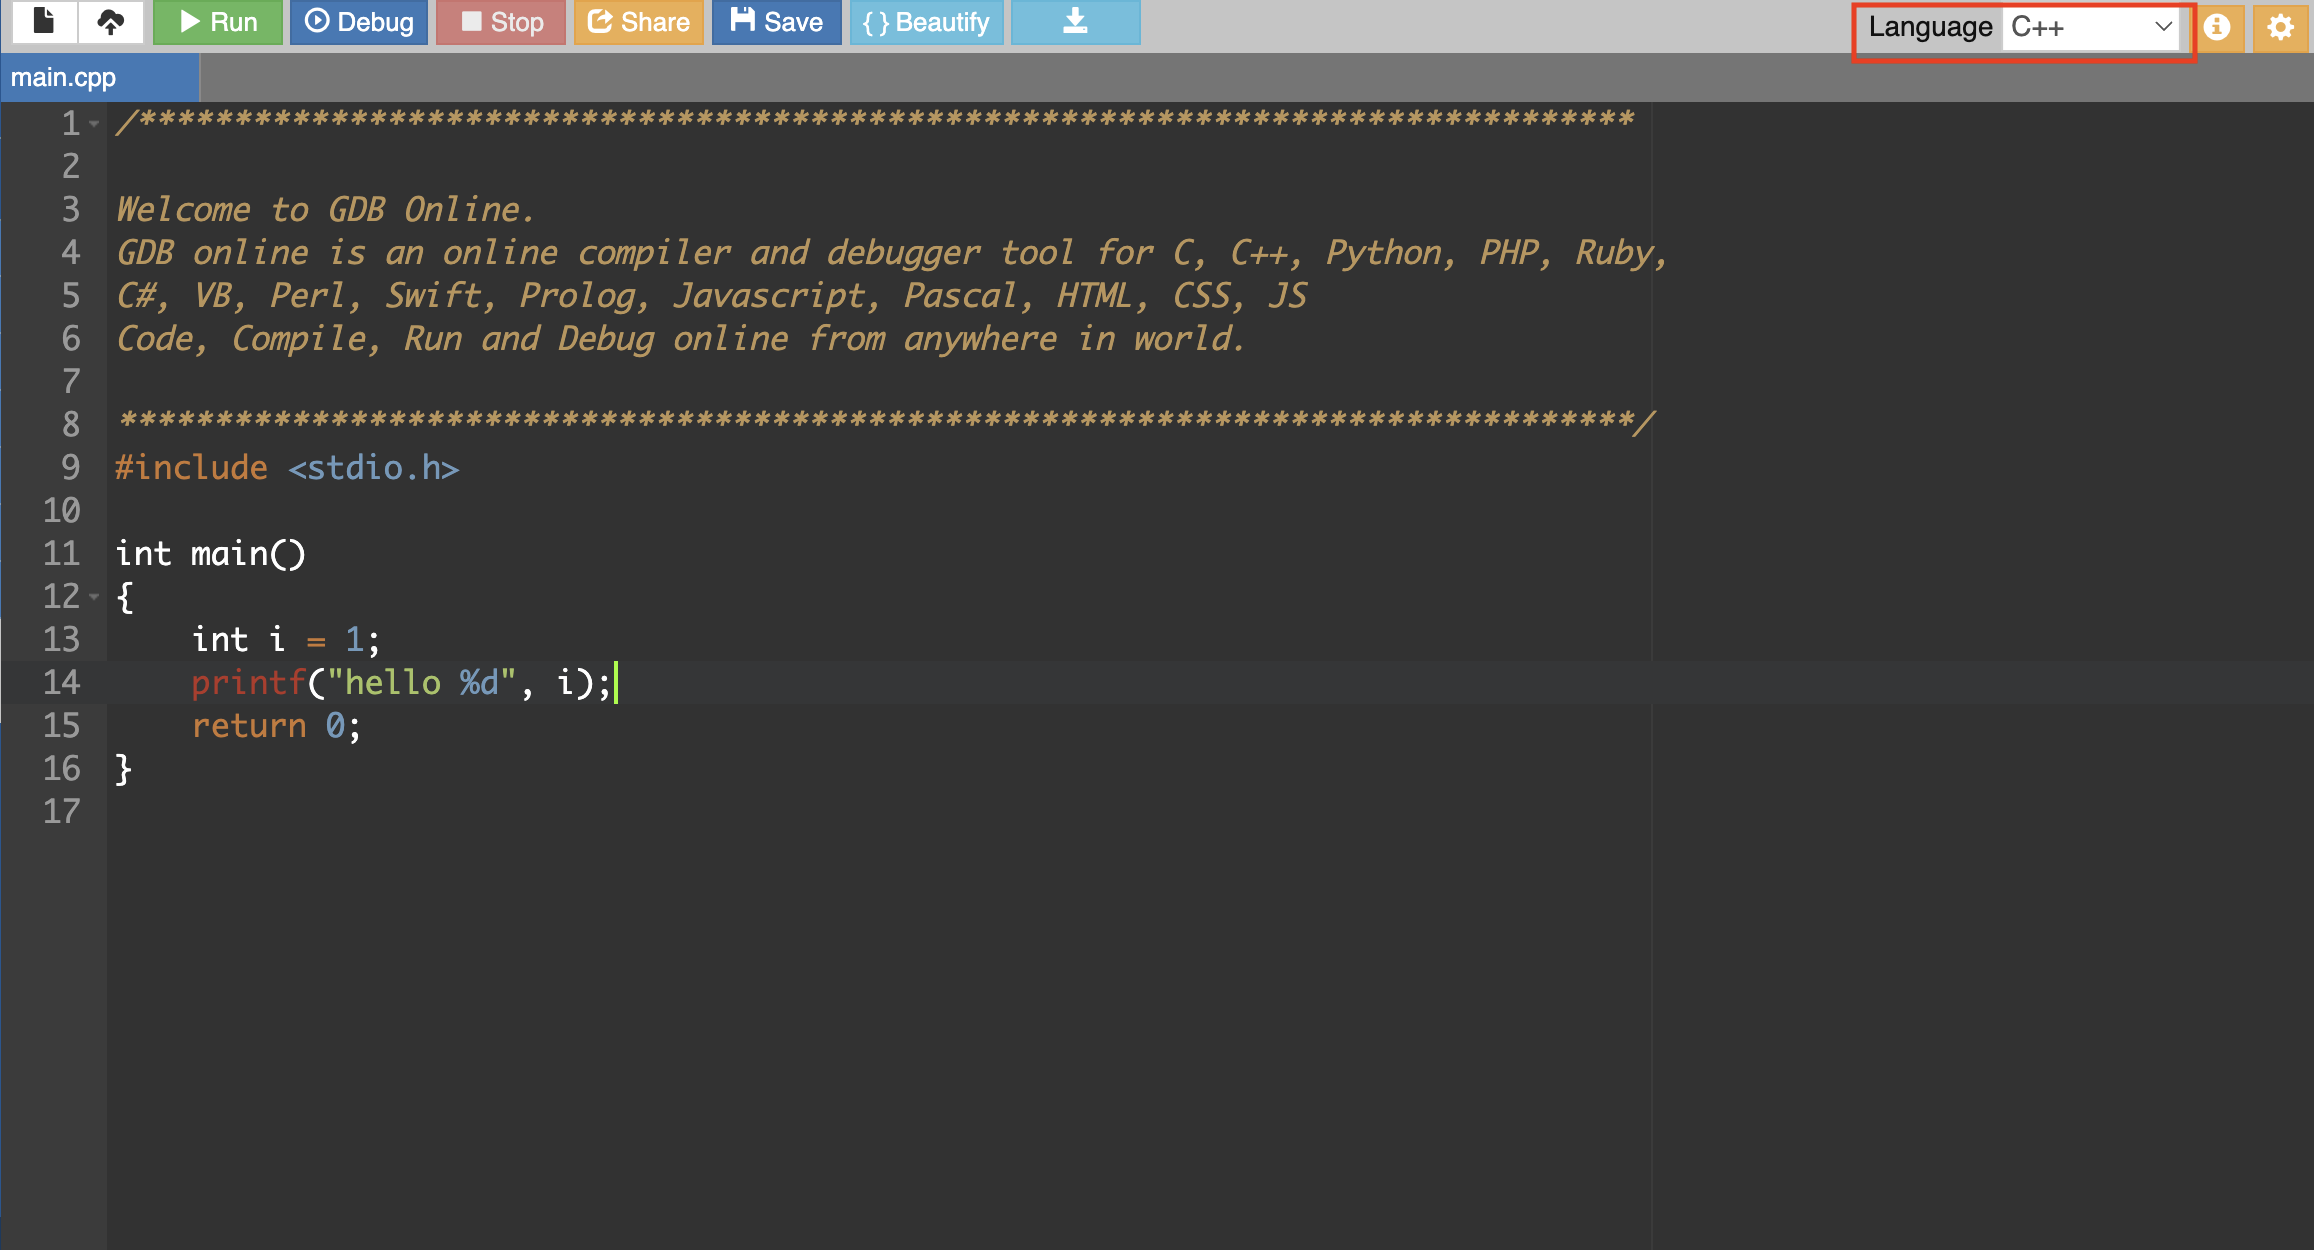Click on the return 0 line
The height and width of the screenshot is (1250, 2314).
click(x=275, y=726)
